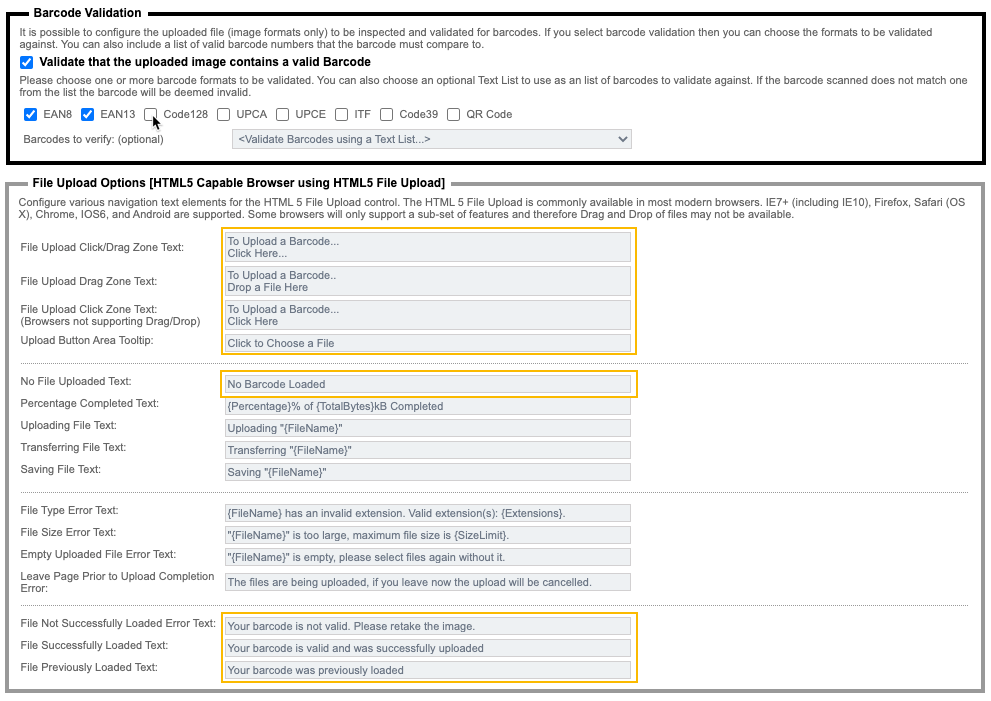991x701 pixels.
Task: Enable the UPCE barcode format
Action: pyautogui.click(x=283, y=114)
